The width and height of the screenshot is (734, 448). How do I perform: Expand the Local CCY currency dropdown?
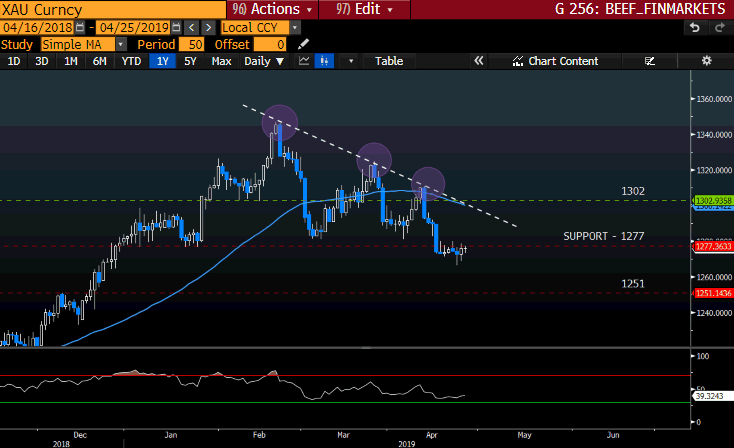tap(294, 28)
